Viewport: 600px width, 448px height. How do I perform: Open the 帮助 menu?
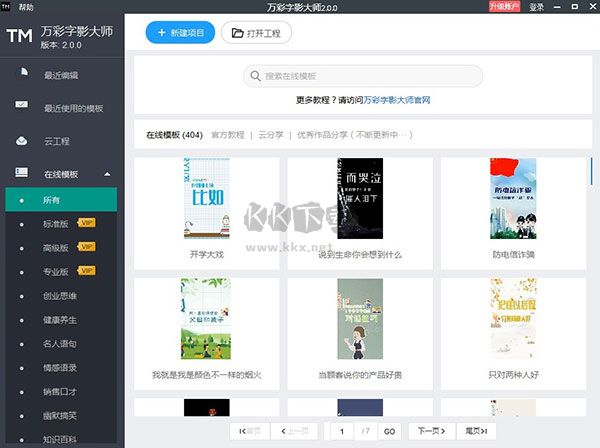pos(26,7)
